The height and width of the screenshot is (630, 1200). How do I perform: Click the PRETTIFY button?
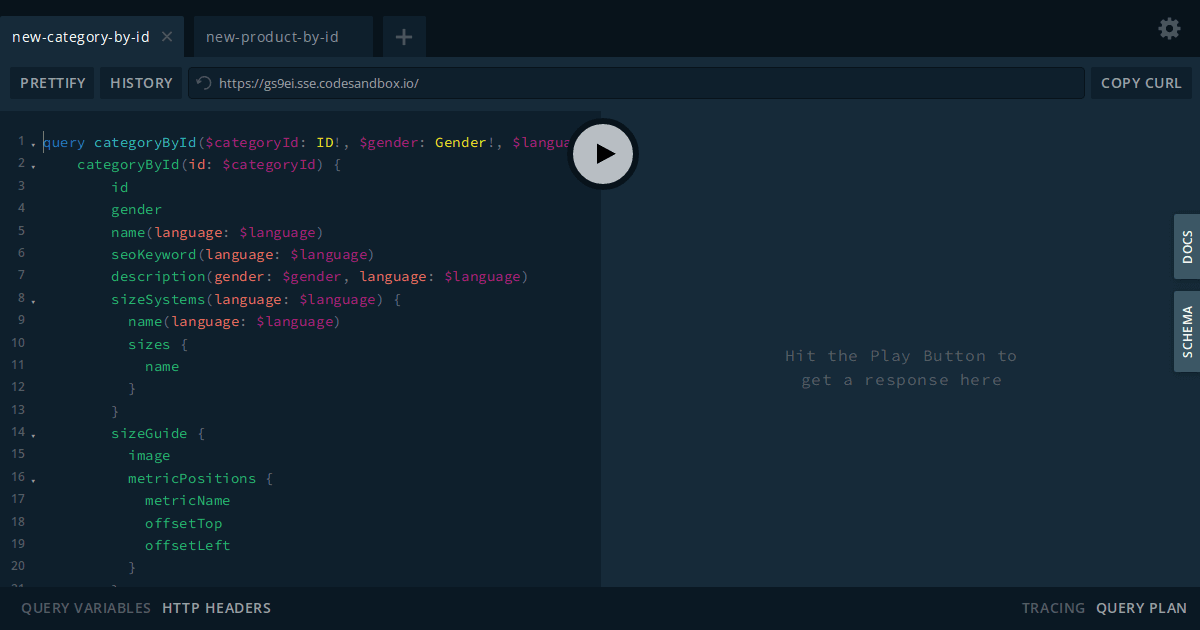[52, 83]
